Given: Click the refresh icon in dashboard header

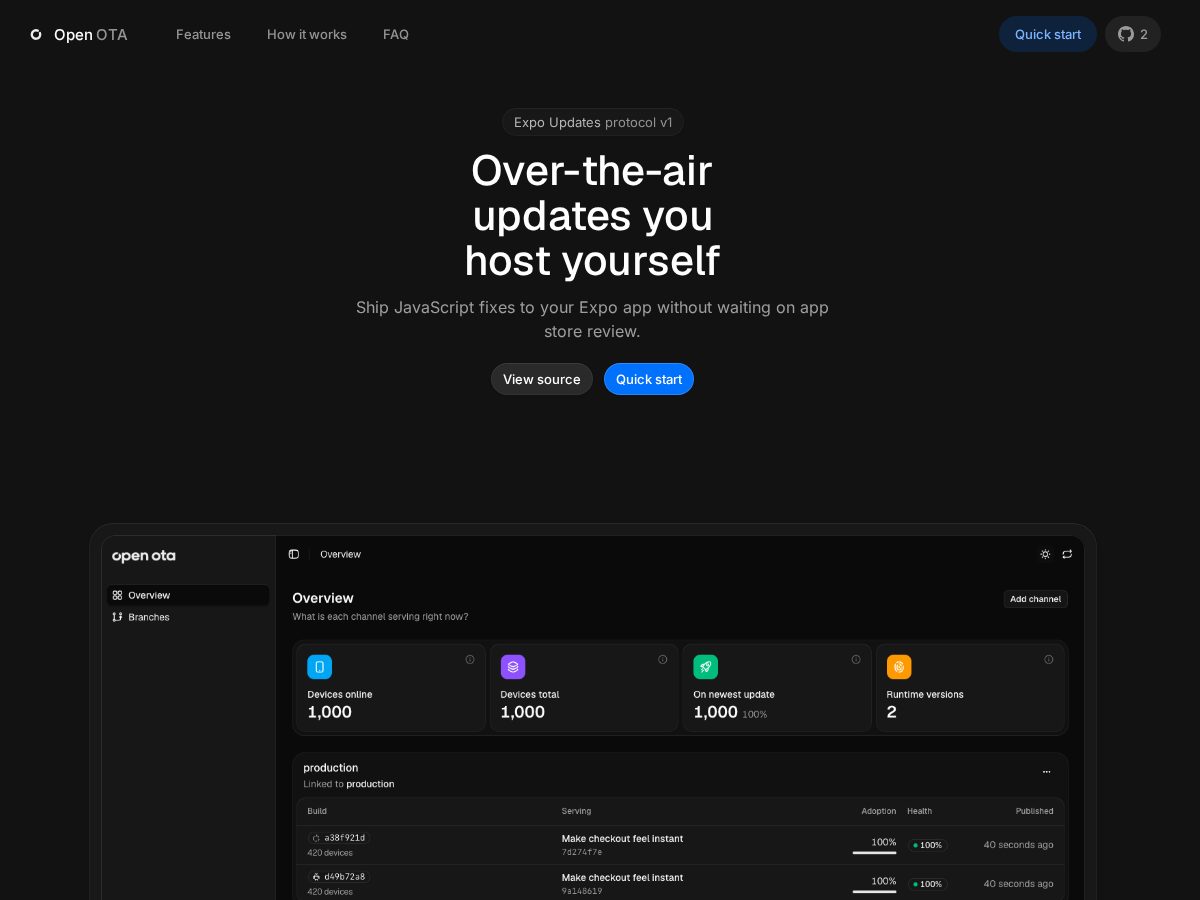Looking at the screenshot, I should click(x=1067, y=554).
